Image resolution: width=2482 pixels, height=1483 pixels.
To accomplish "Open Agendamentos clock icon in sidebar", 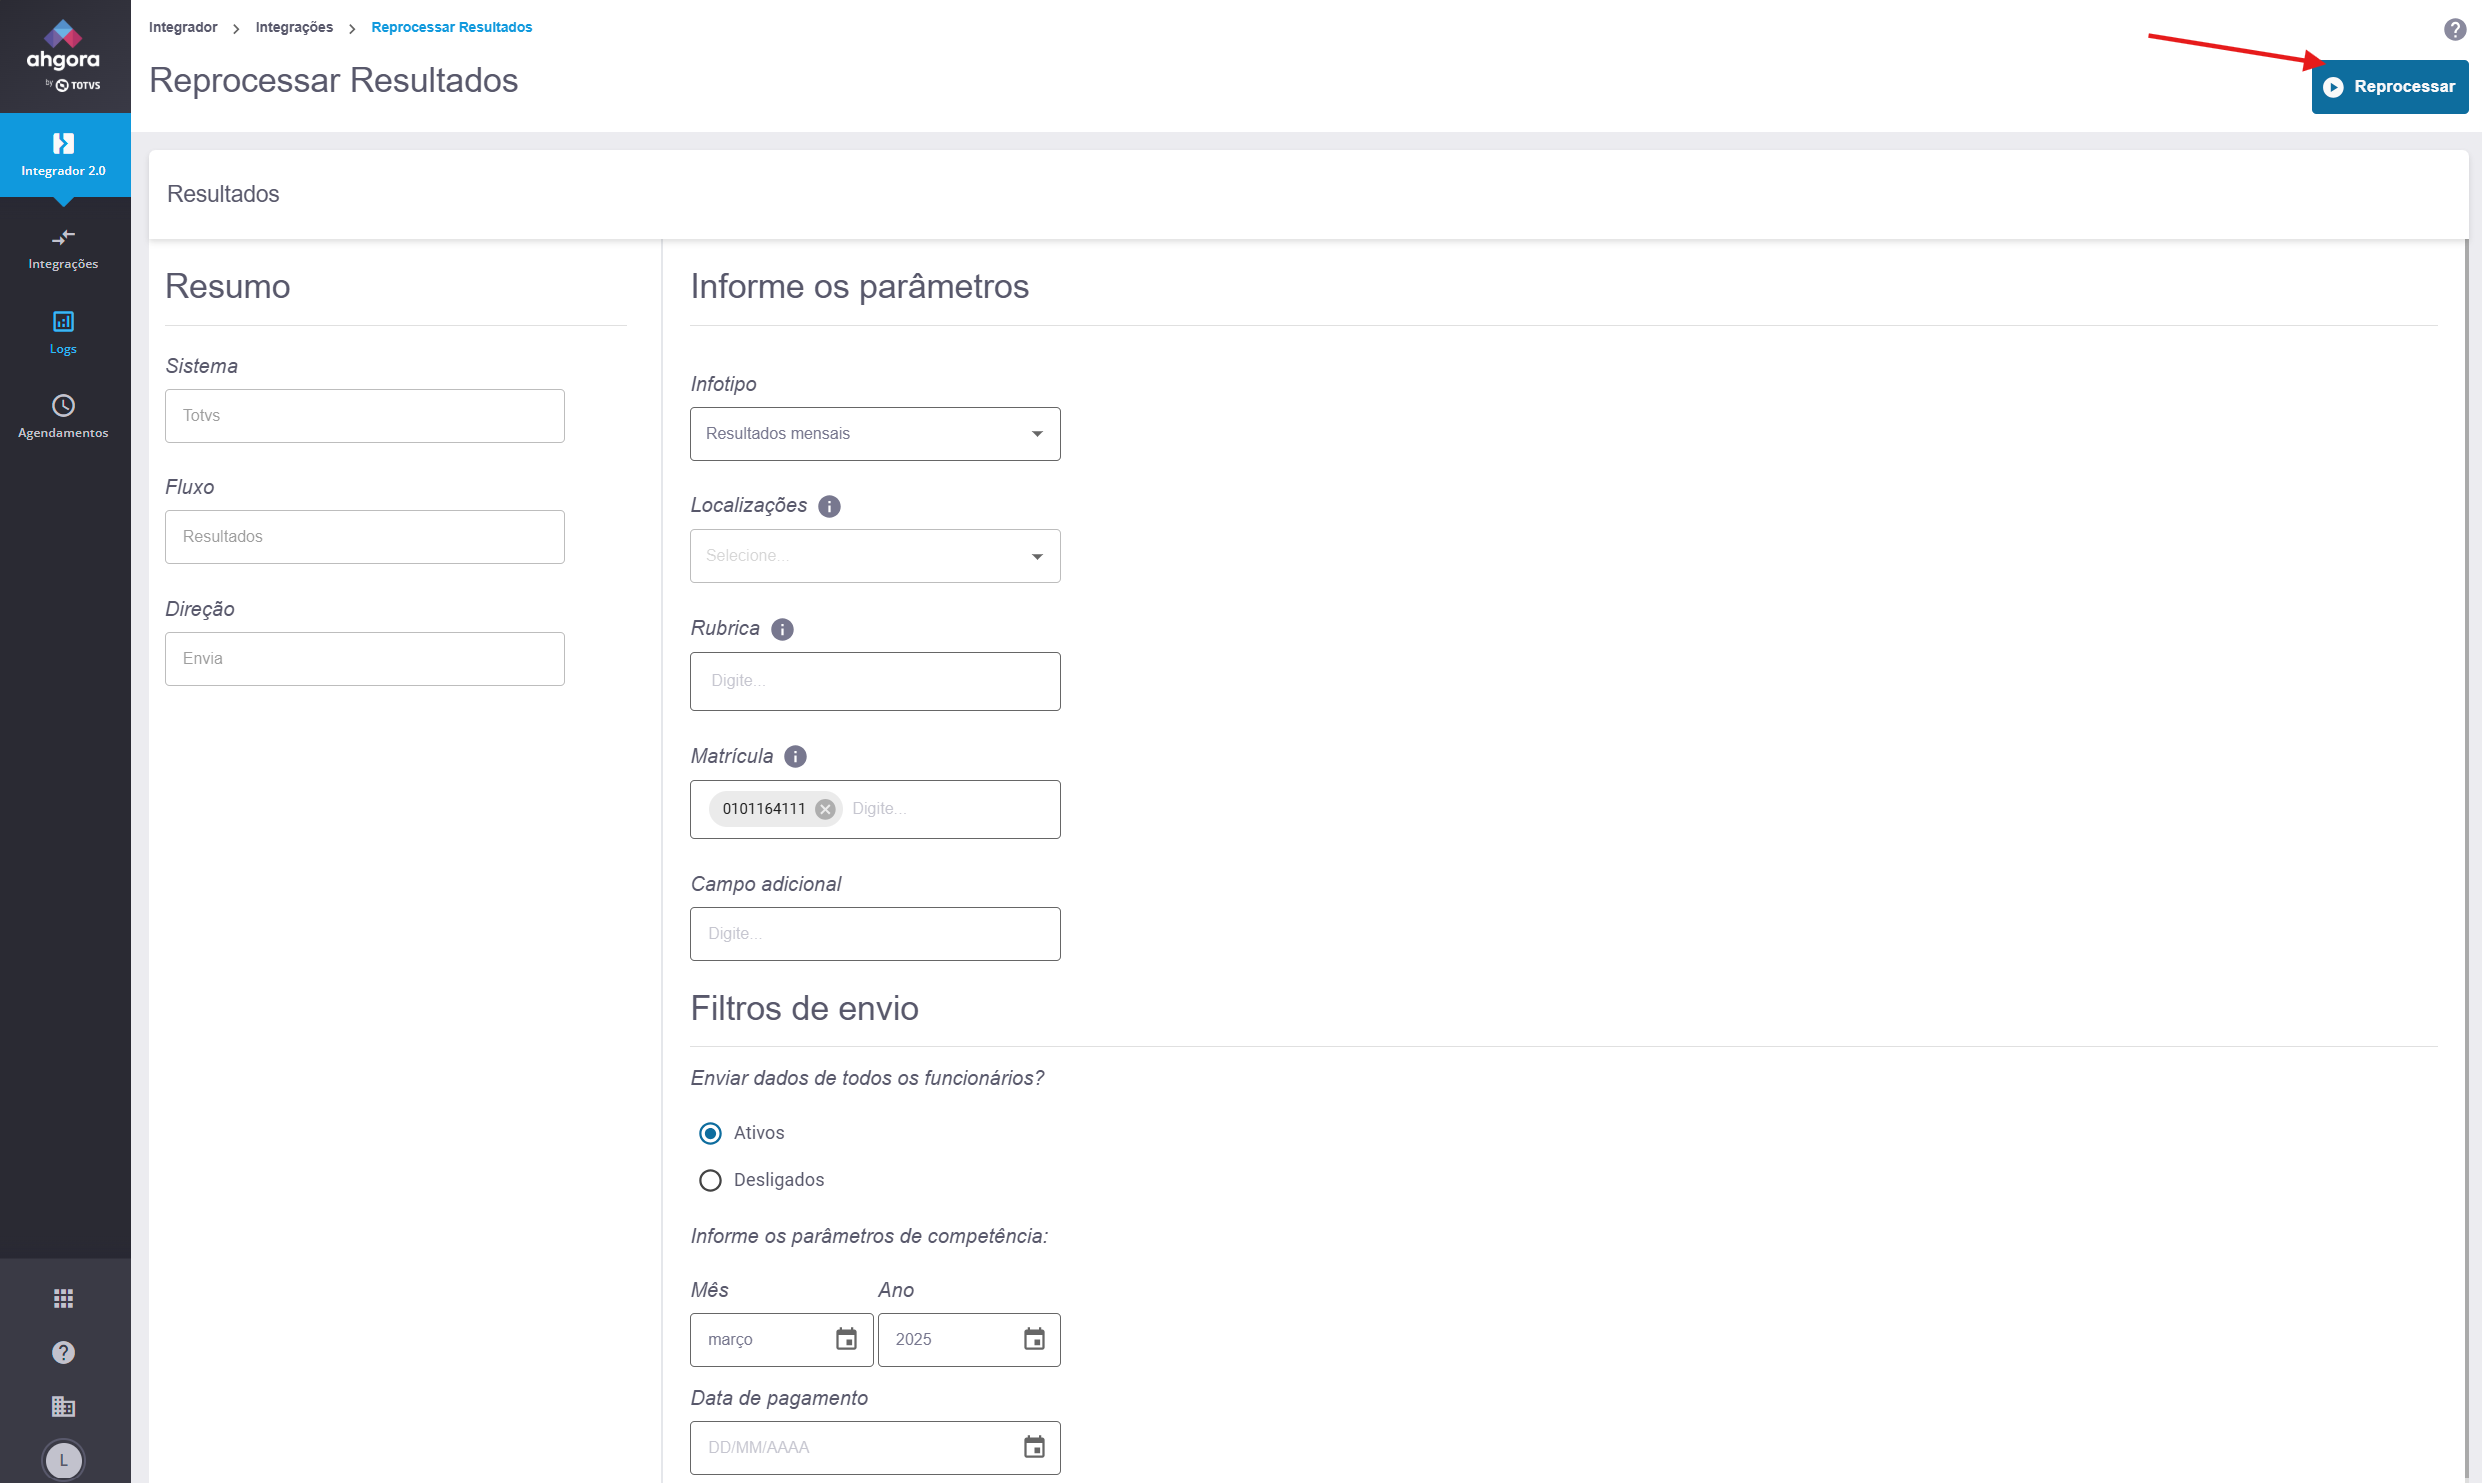I will [x=63, y=406].
